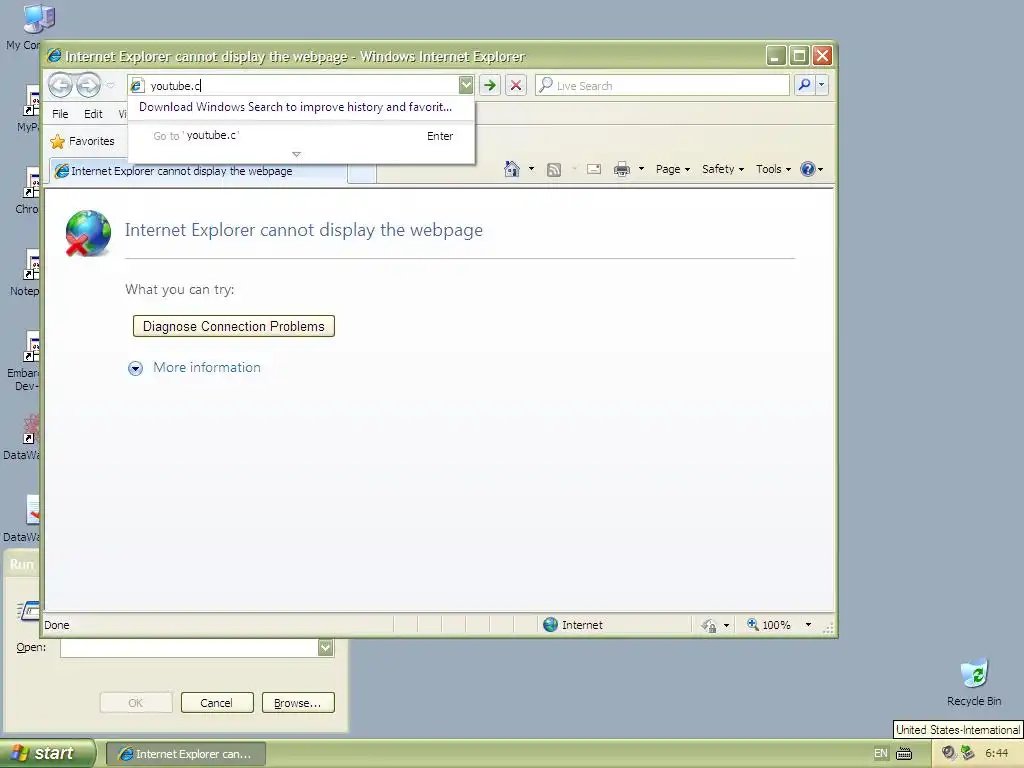The height and width of the screenshot is (768, 1024).
Task: Expand the address bar autocomplete dropdown
Action: point(466,85)
